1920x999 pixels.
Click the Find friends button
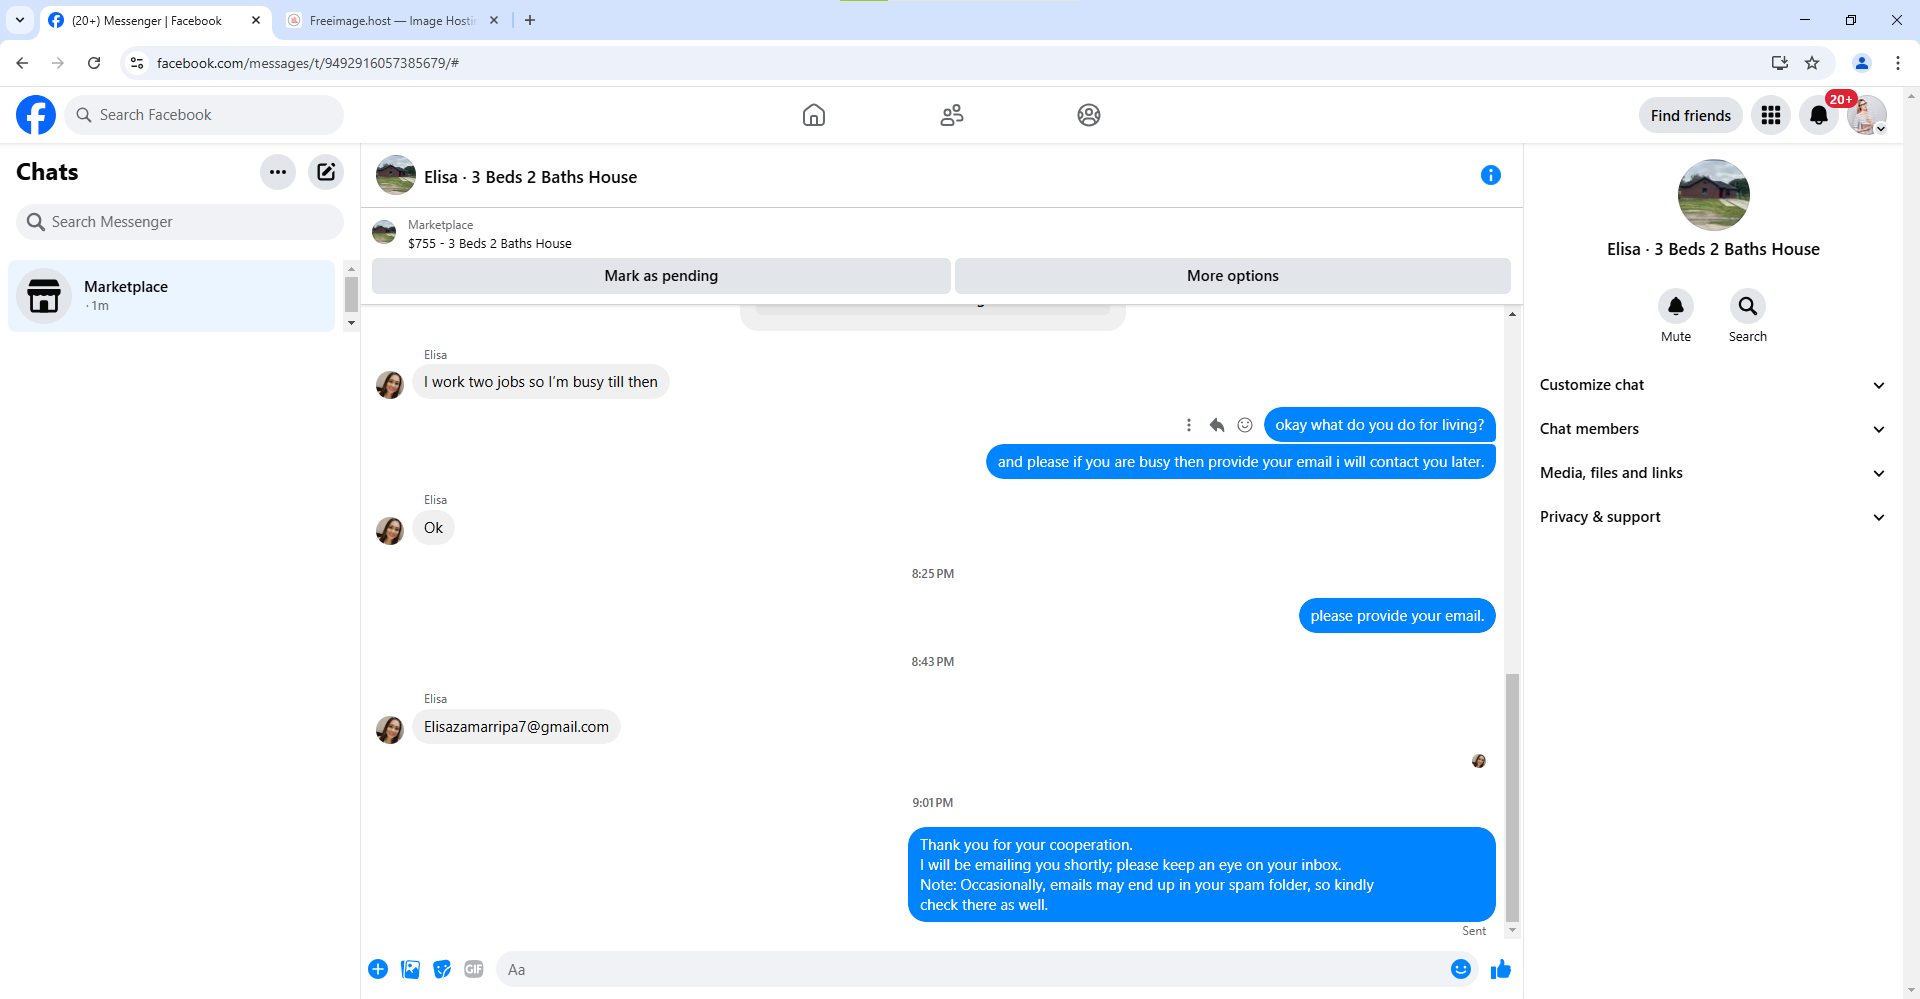[x=1691, y=116]
